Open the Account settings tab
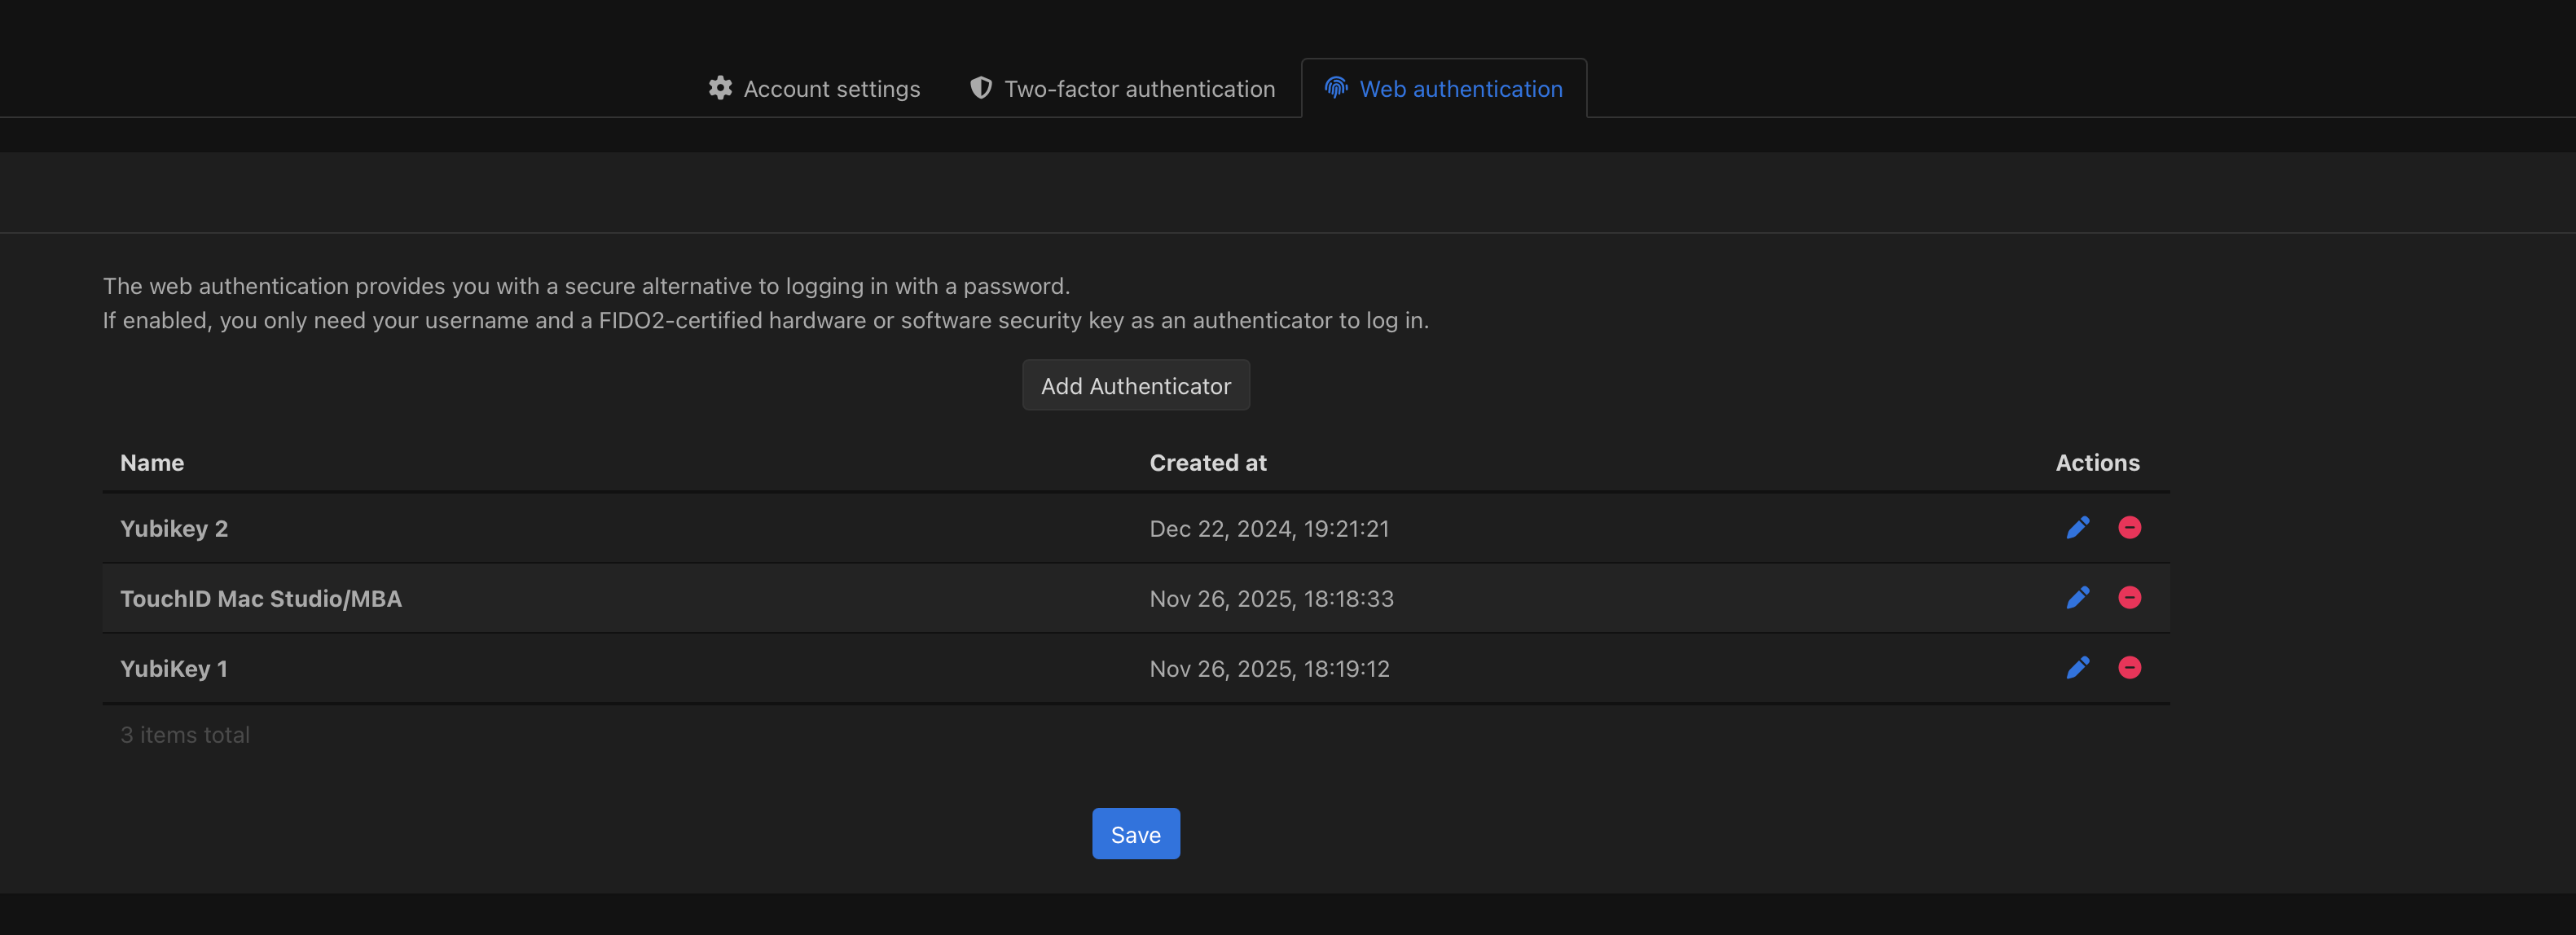Image resolution: width=2576 pixels, height=935 pixels. pos(831,89)
